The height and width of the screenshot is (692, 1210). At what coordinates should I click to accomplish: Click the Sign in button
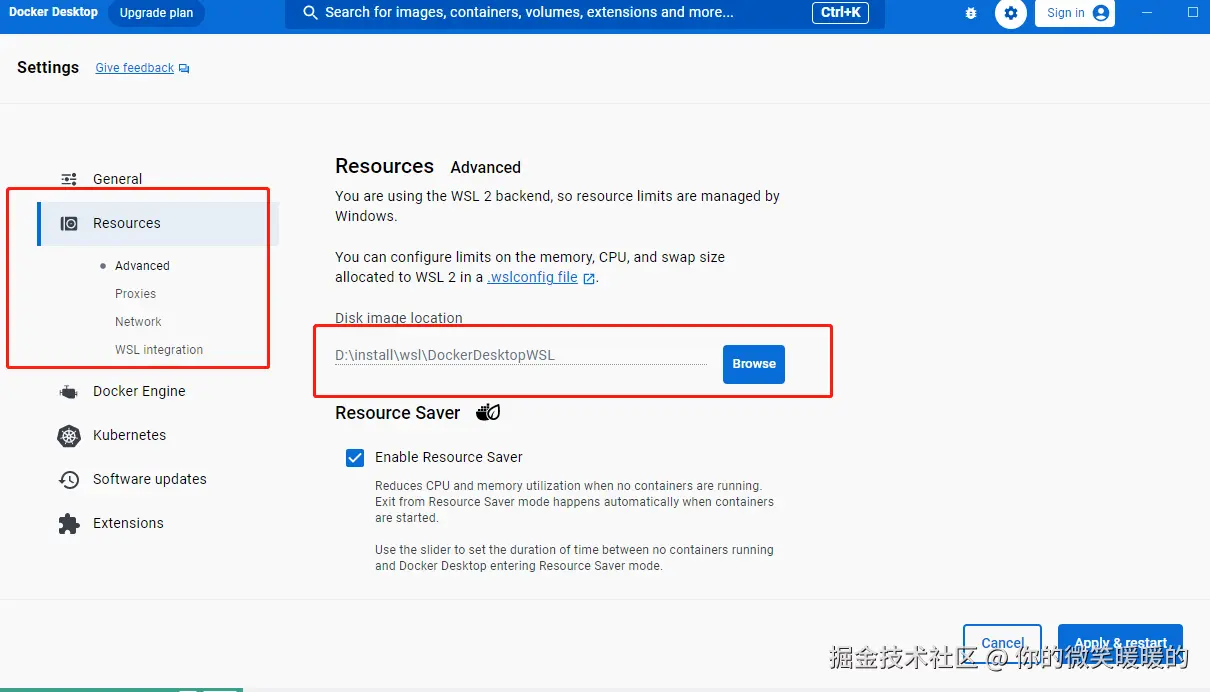click(x=1075, y=13)
